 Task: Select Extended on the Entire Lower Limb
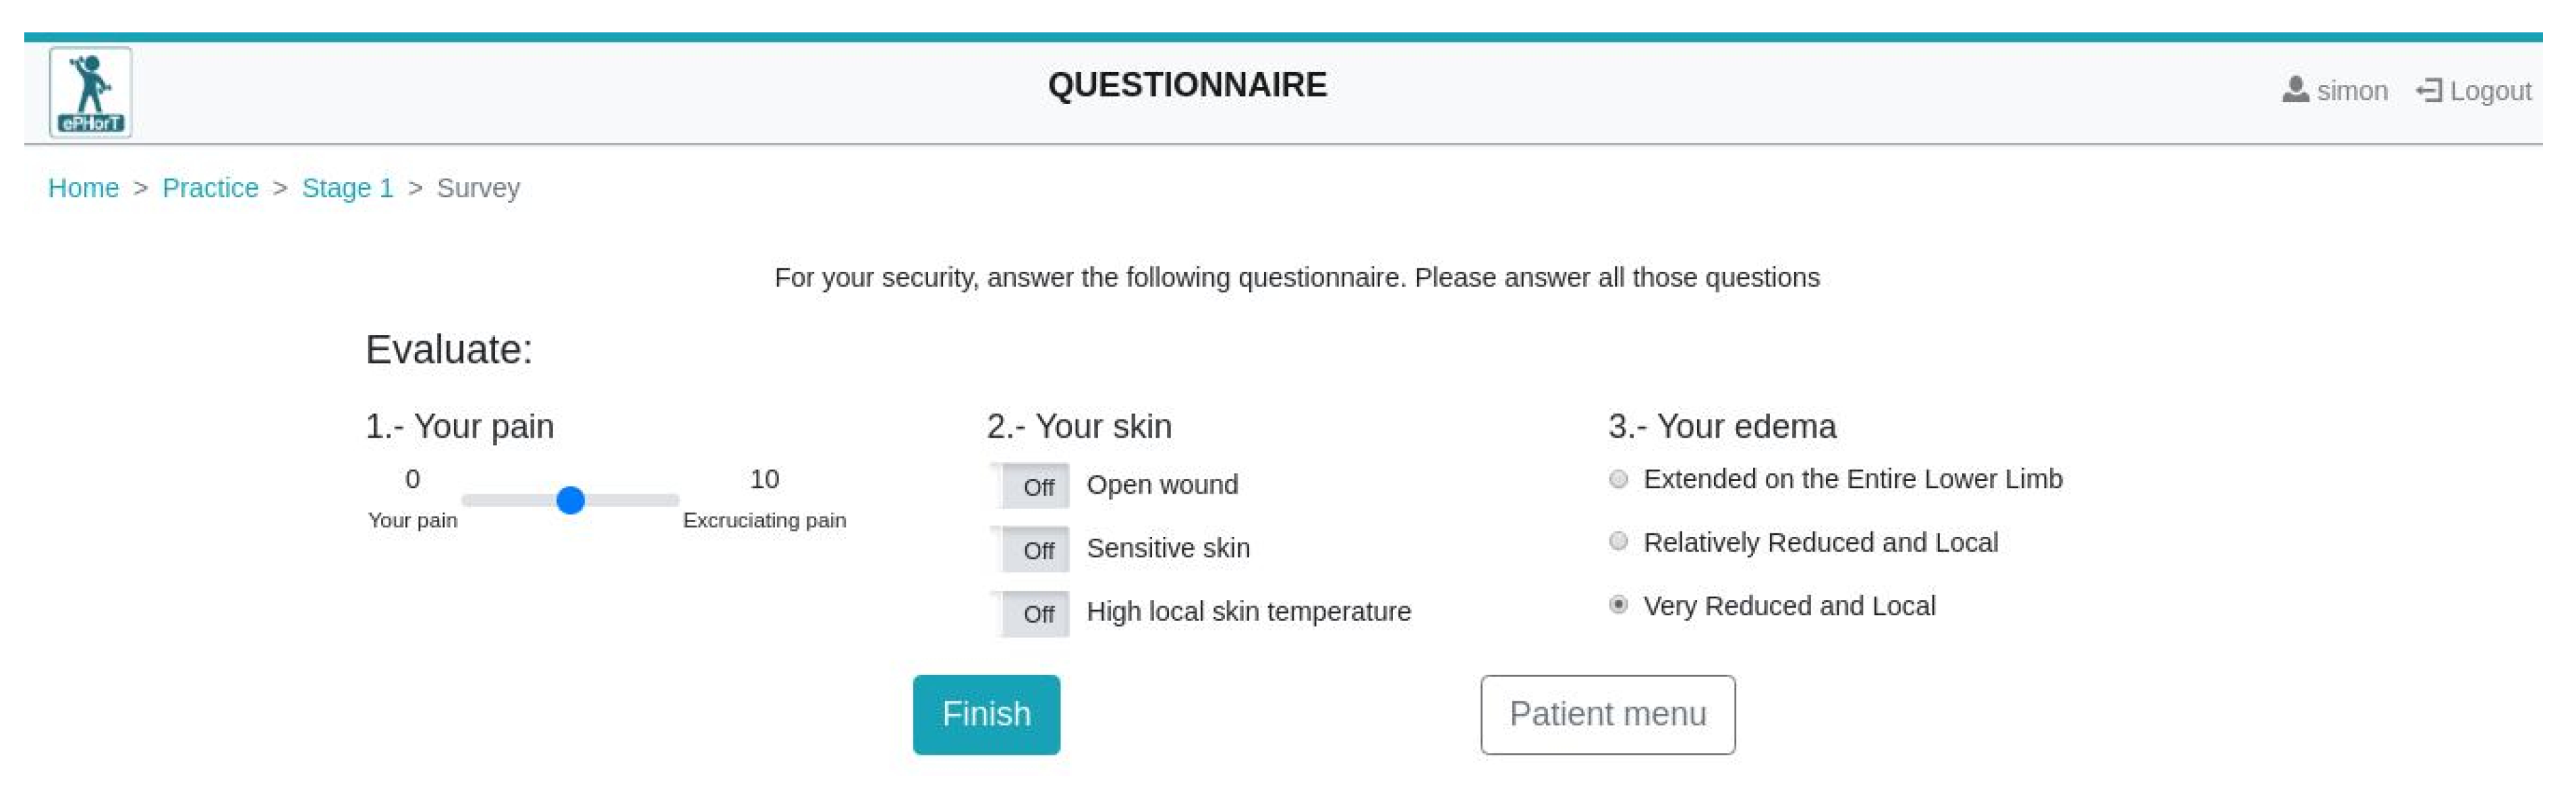click(x=1618, y=479)
